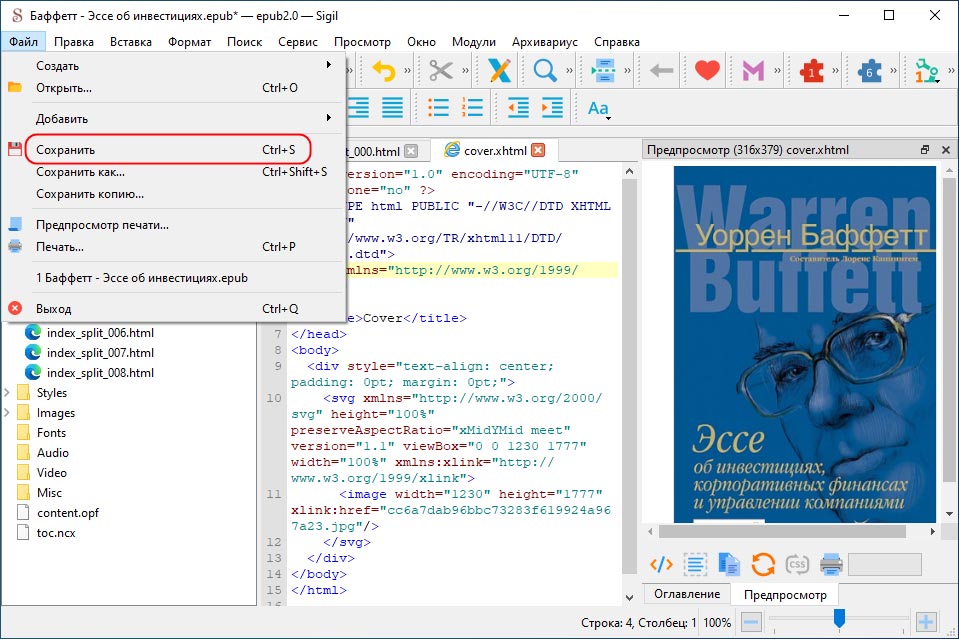Run red puzzle plugin number 1
The width and height of the screenshot is (959, 639).
coord(812,71)
